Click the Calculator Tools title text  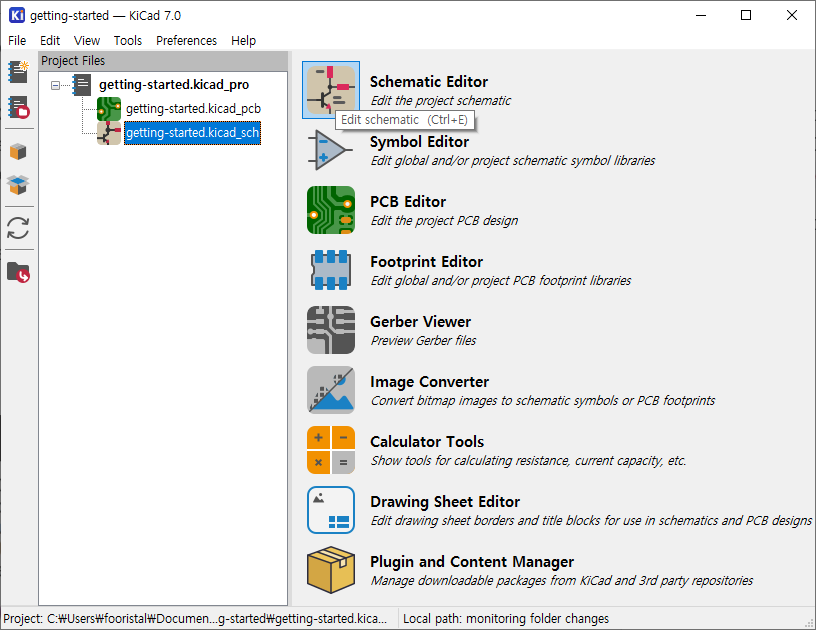click(427, 442)
